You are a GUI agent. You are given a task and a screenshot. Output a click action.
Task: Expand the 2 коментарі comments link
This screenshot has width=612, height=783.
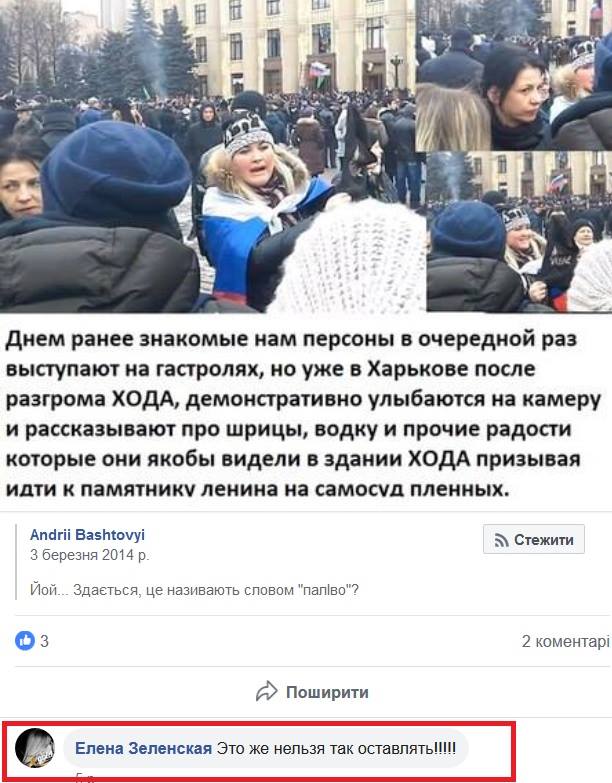click(566, 641)
